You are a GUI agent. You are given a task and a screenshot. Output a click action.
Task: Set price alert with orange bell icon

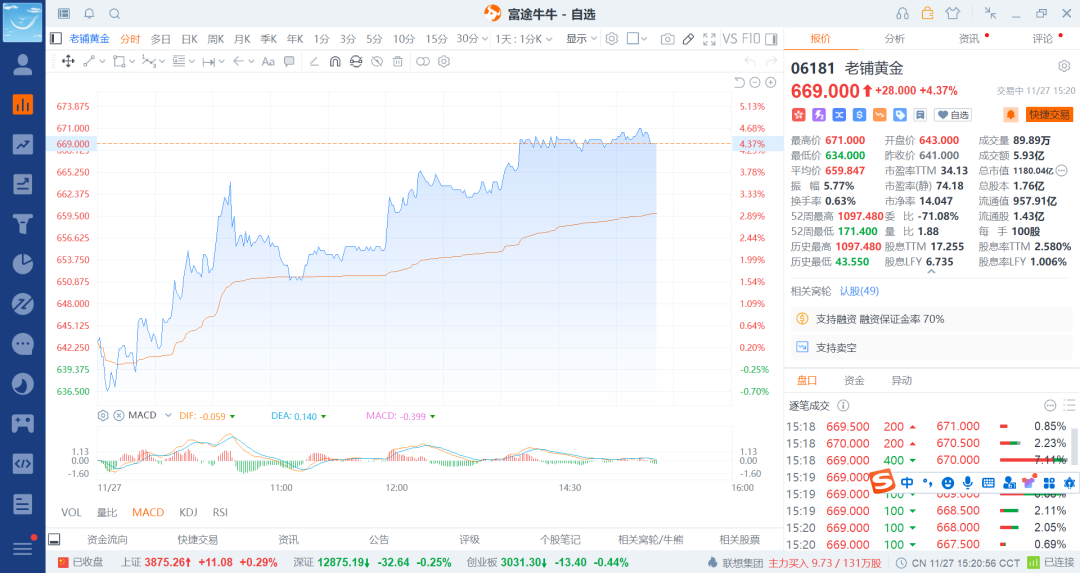click(1010, 114)
